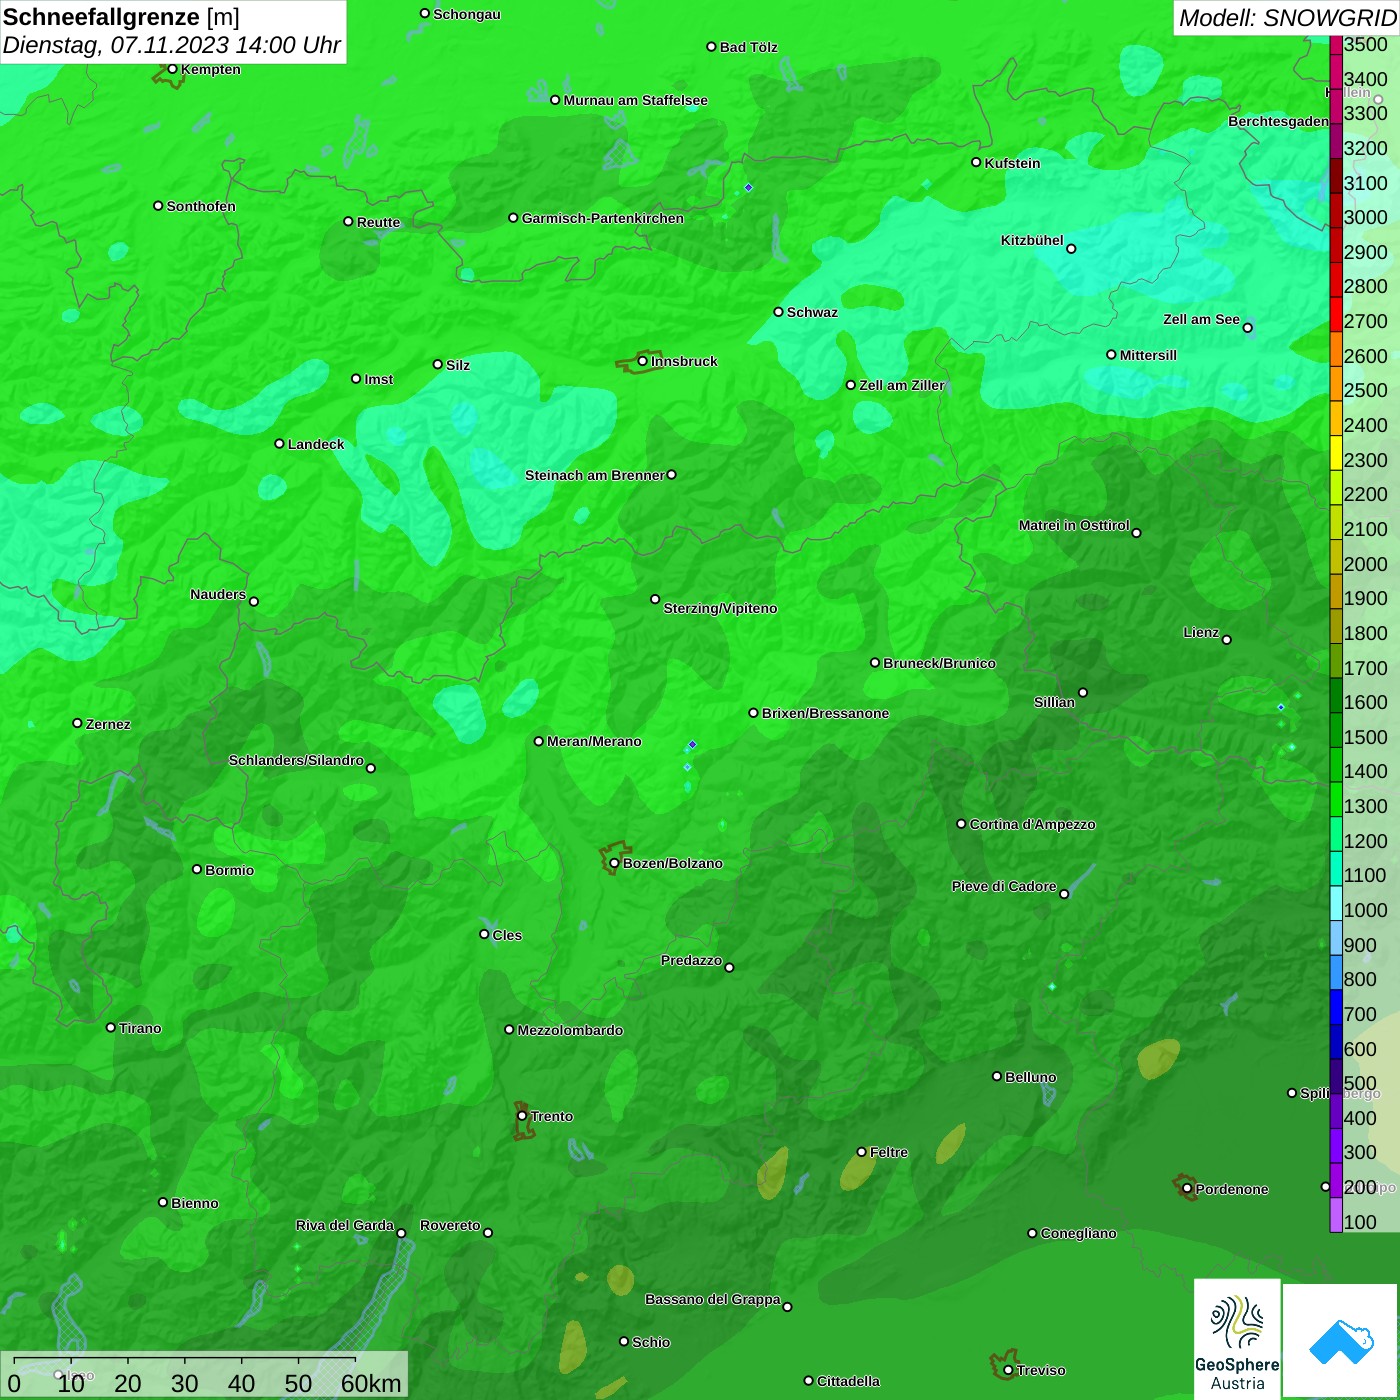The width and height of the screenshot is (1400, 1400).
Task: Click legend value '1300'
Action: coord(1366,806)
